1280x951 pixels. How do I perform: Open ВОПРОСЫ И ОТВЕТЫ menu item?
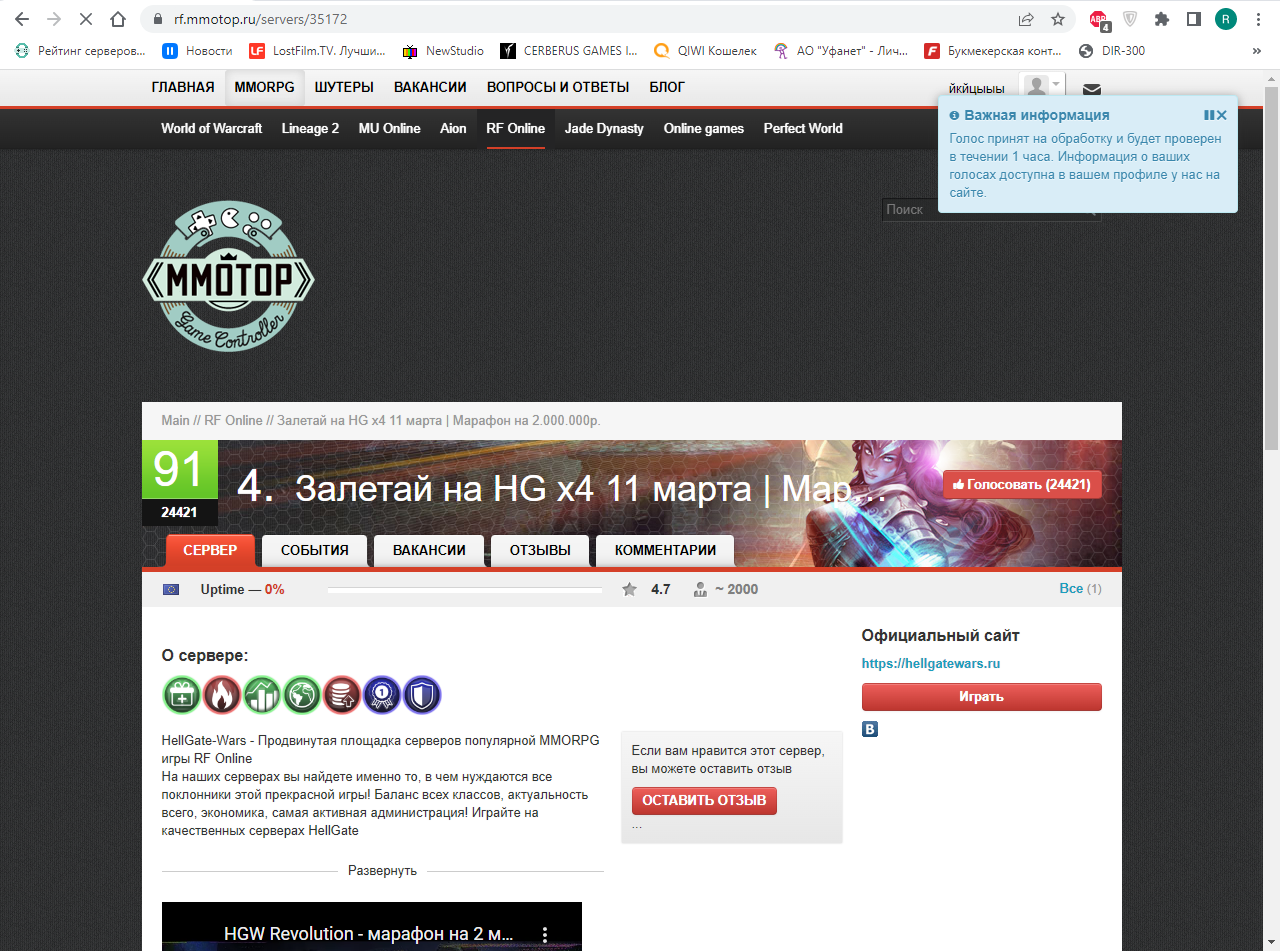pyautogui.click(x=558, y=88)
